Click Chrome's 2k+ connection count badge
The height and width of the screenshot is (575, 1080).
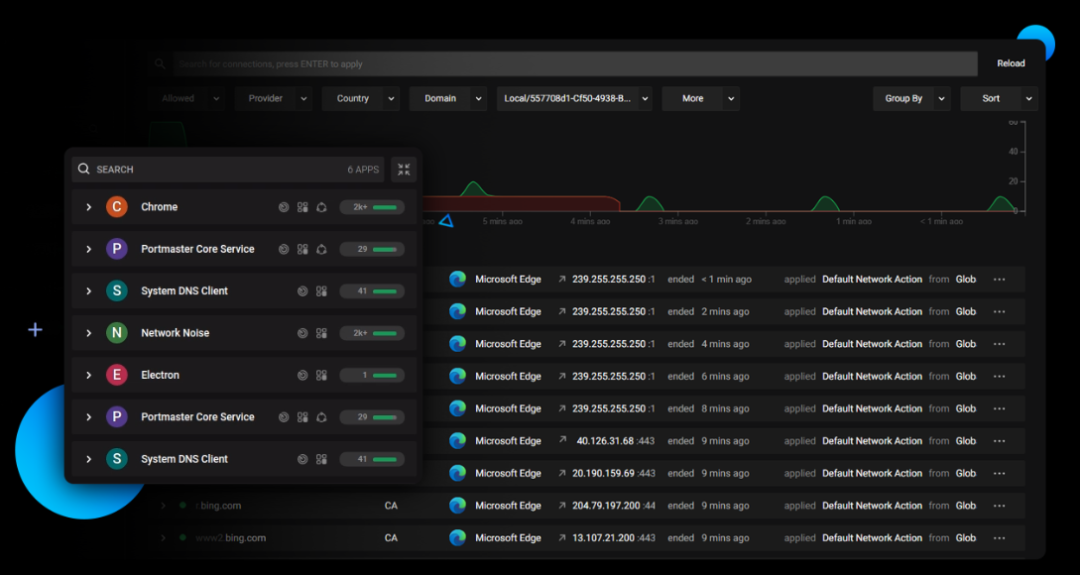point(372,207)
